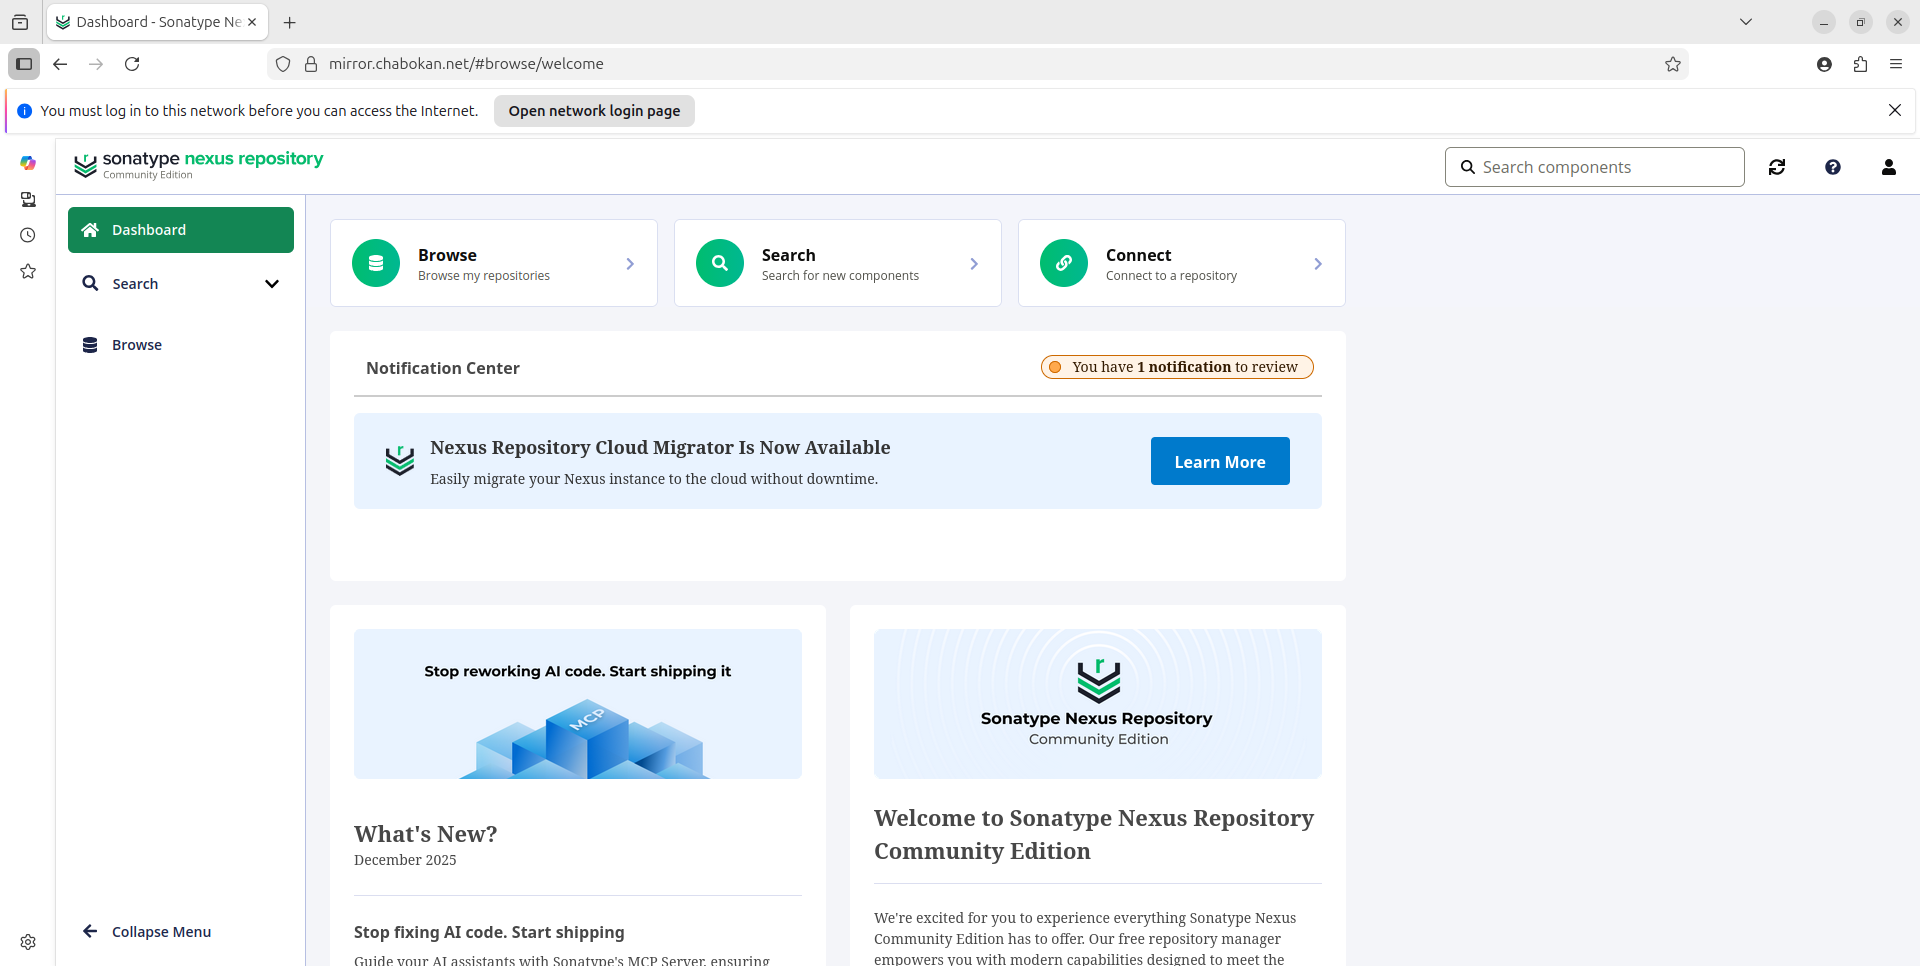
Task: Click the orange notification review pill
Action: [1176, 367]
